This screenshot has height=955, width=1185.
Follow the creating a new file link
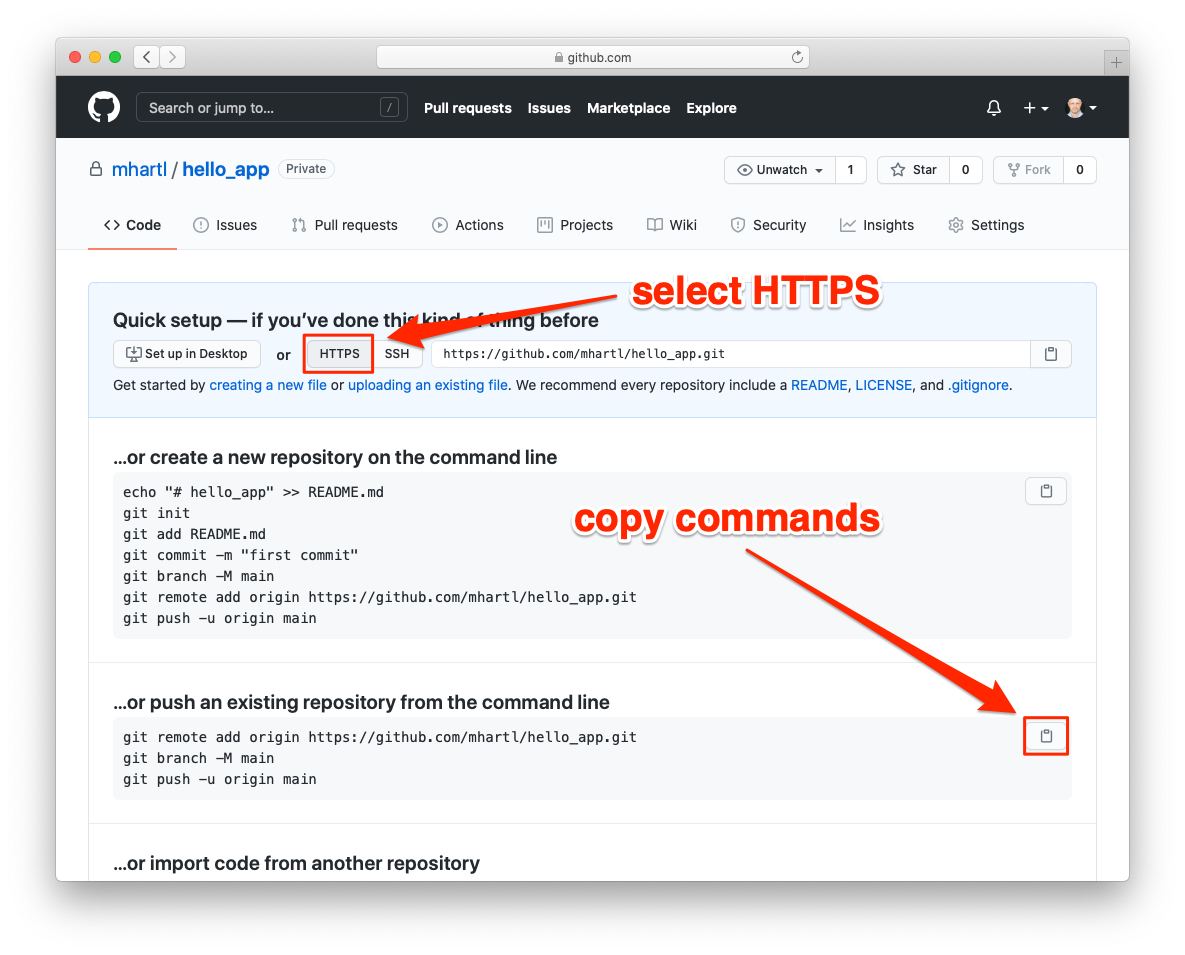267,385
